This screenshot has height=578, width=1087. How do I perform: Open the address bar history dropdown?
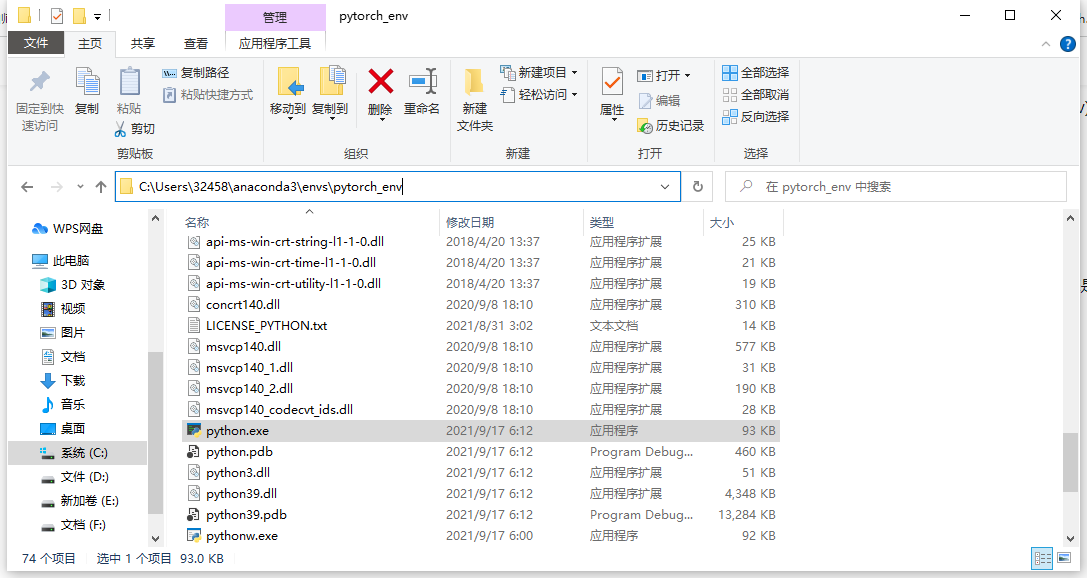[665, 187]
